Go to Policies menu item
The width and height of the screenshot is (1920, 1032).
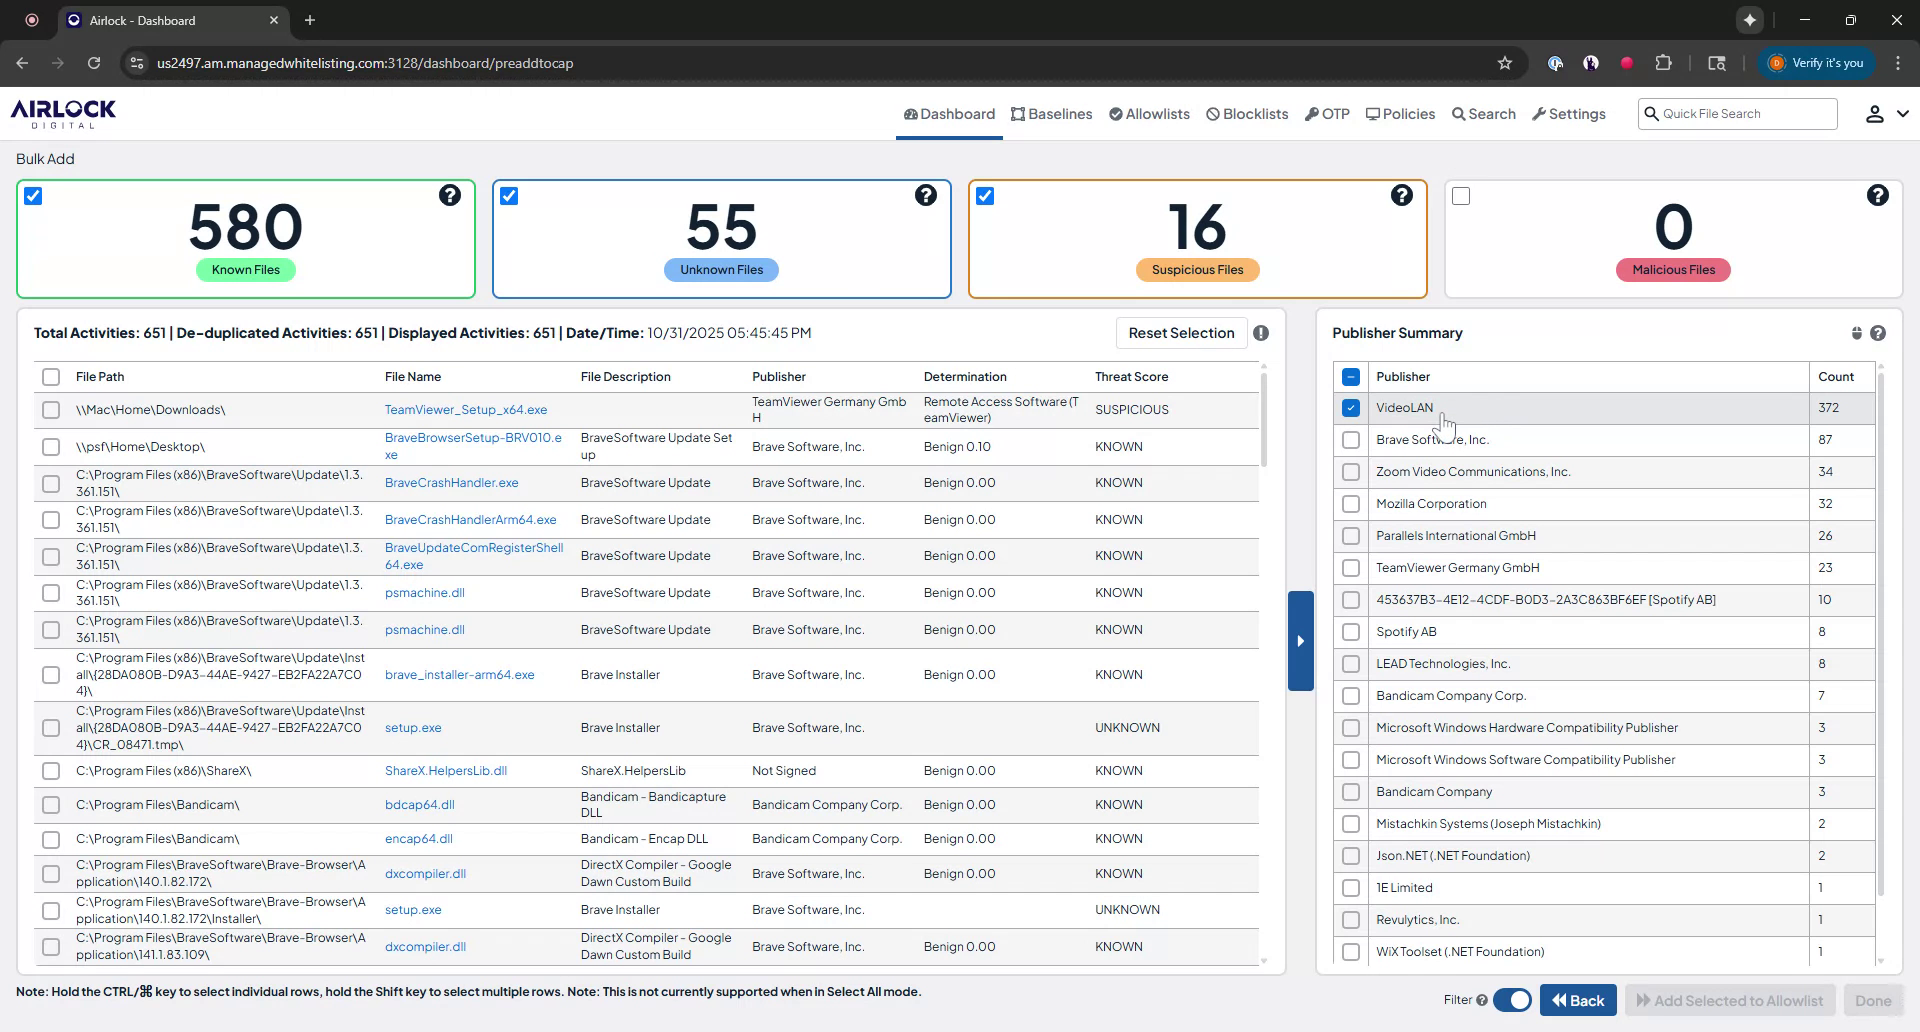1400,114
